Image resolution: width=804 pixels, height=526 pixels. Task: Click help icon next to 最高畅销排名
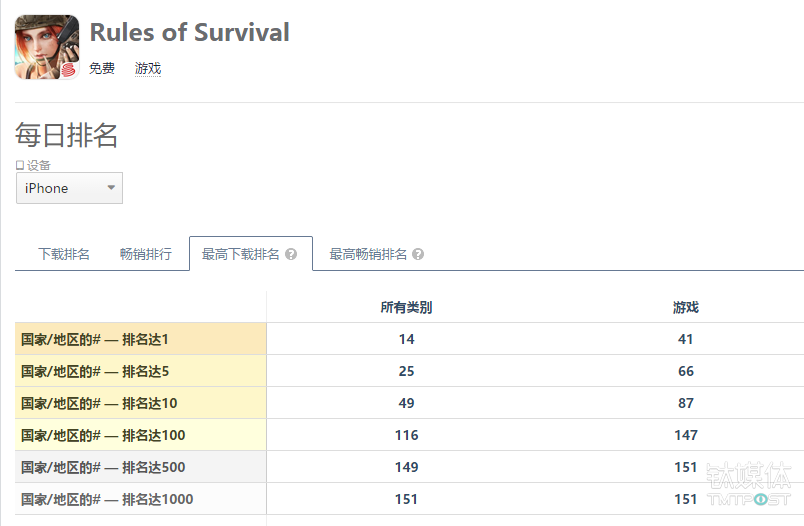(418, 254)
